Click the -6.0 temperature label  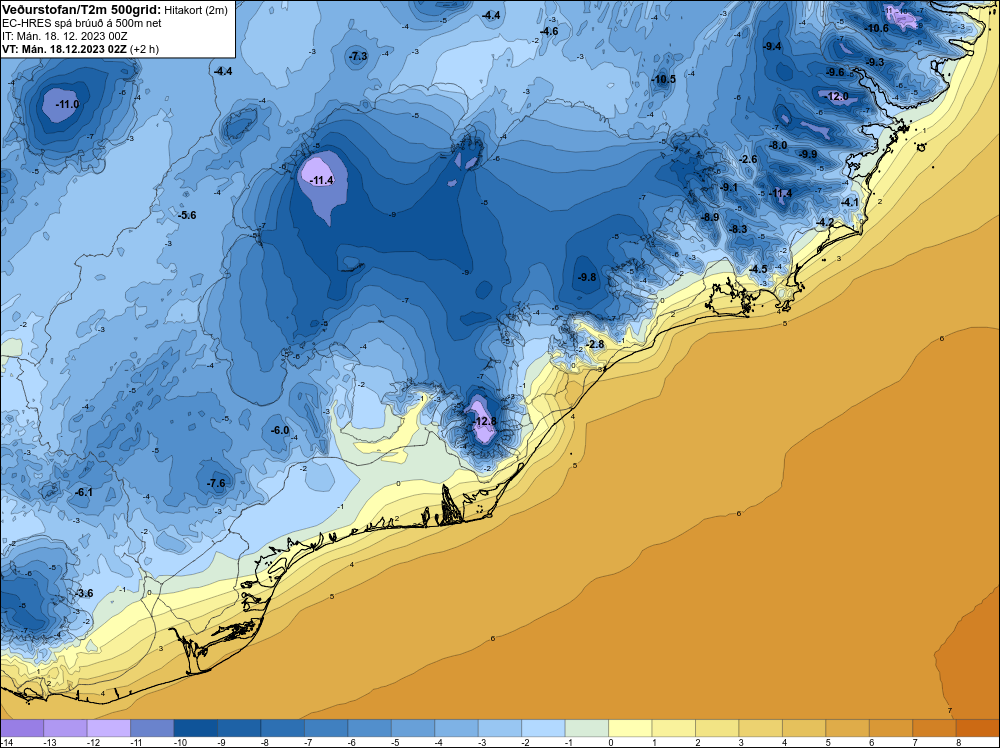[x=280, y=430]
